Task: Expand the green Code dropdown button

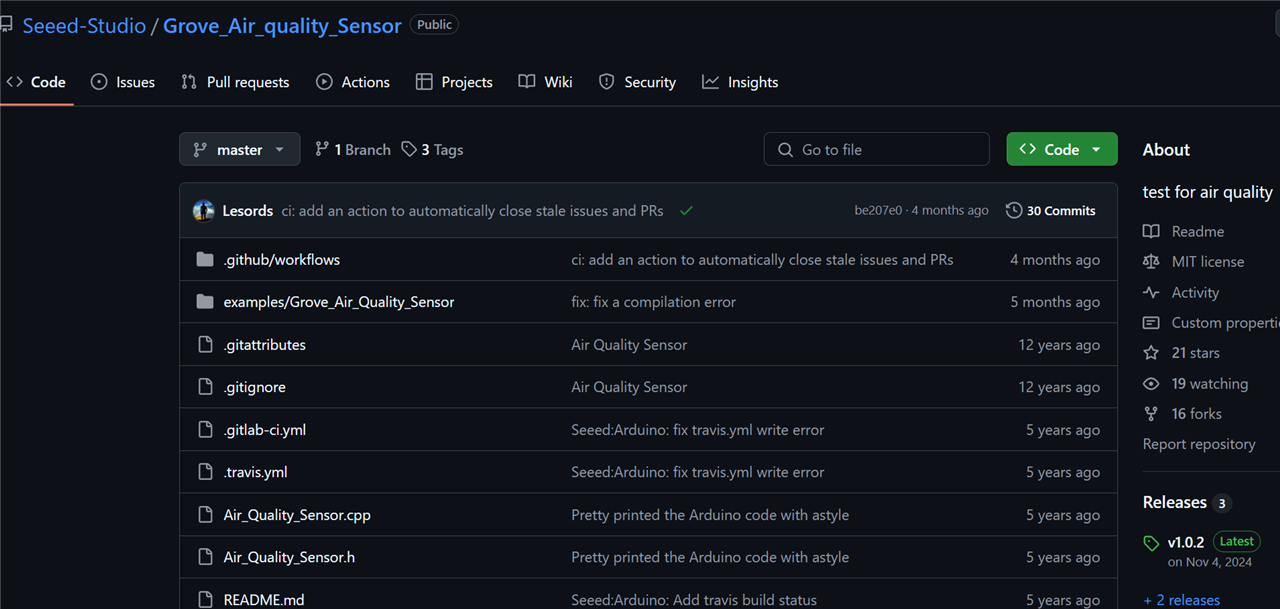Action: [x=1062, y=150]
